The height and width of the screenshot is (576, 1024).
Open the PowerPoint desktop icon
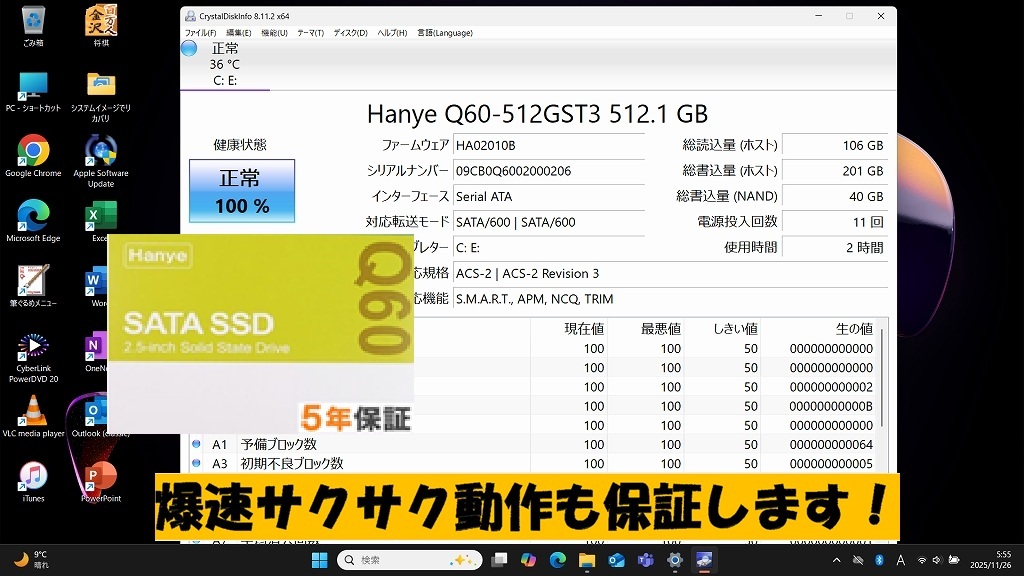click(x=101, y=482)
